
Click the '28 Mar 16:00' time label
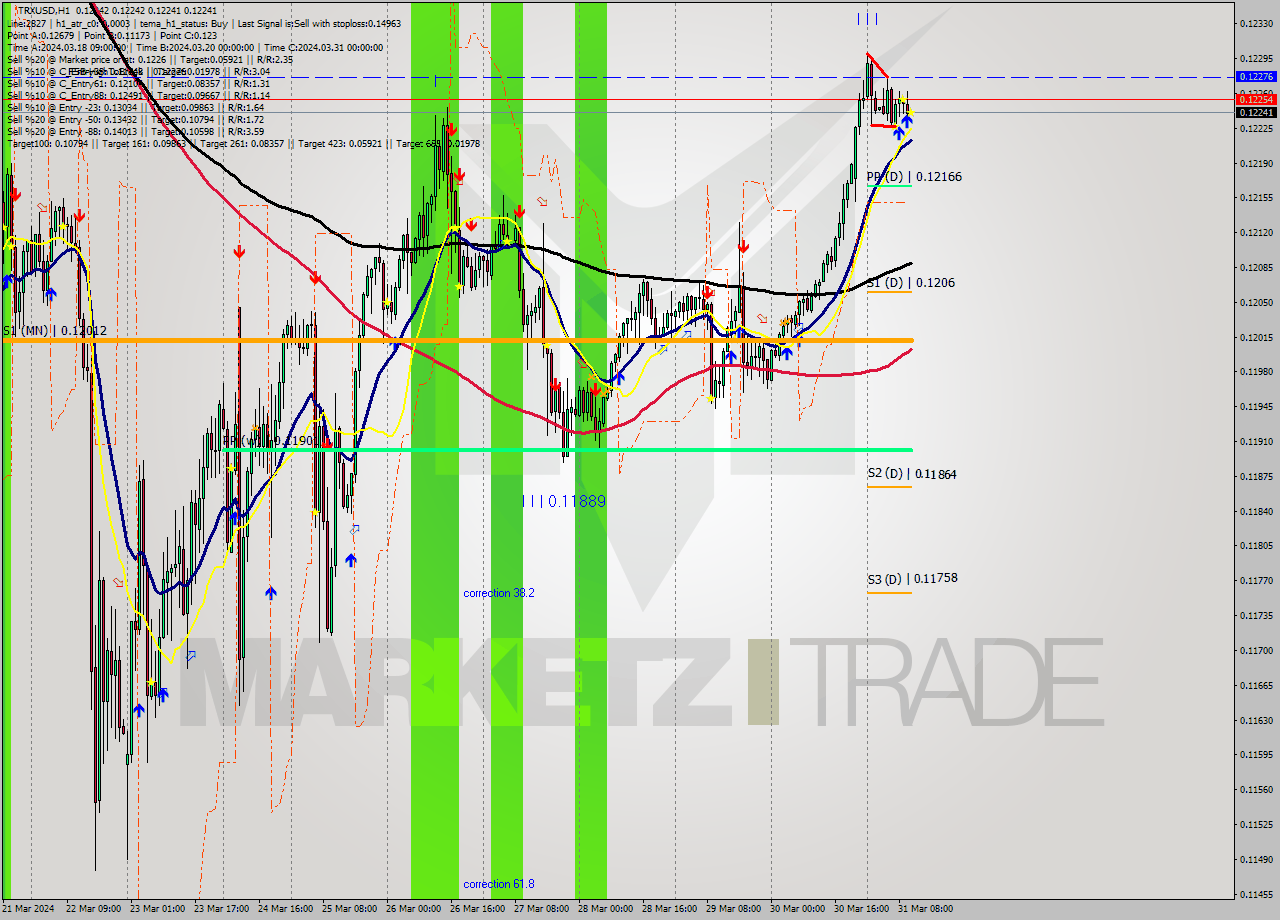668,909
